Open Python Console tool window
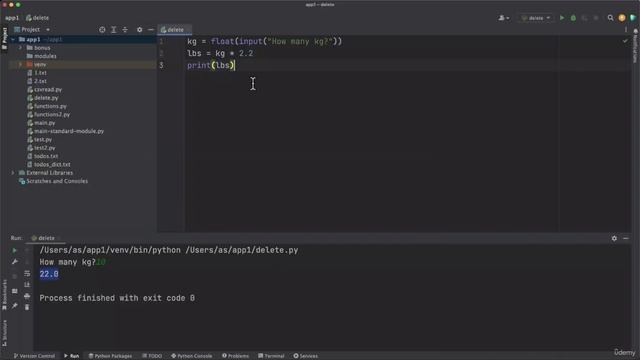 click(191, 356)
